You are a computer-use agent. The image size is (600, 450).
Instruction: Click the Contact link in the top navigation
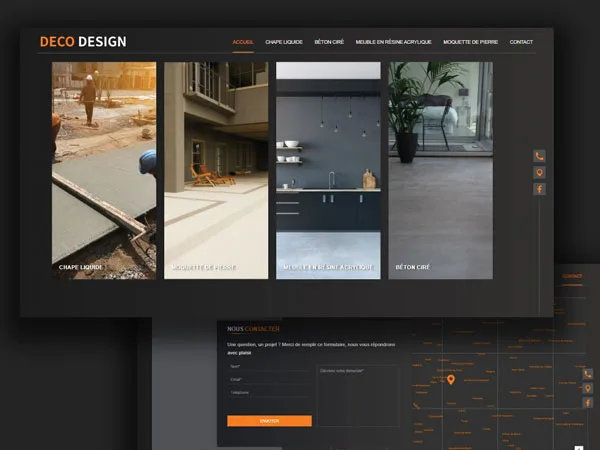point(521,42)
